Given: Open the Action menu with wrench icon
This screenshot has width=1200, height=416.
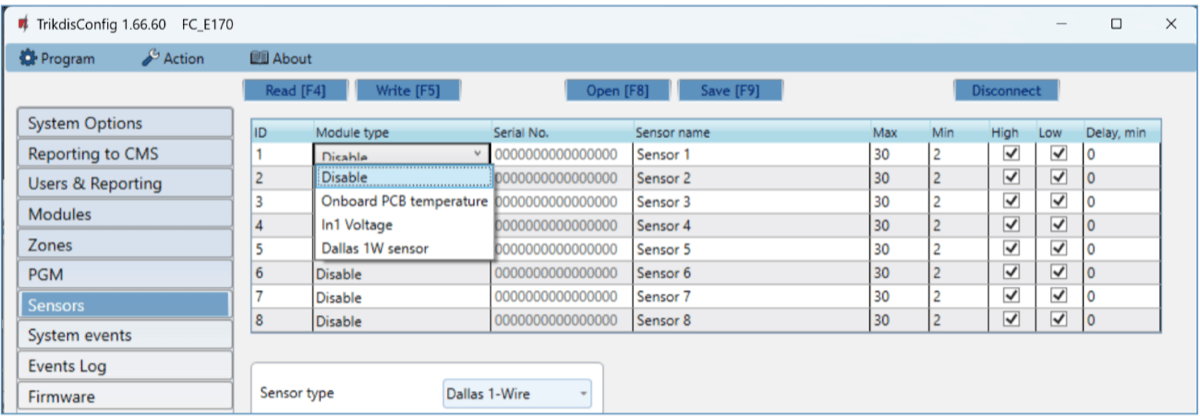Looking at the screenshot, I should (172, 59).
